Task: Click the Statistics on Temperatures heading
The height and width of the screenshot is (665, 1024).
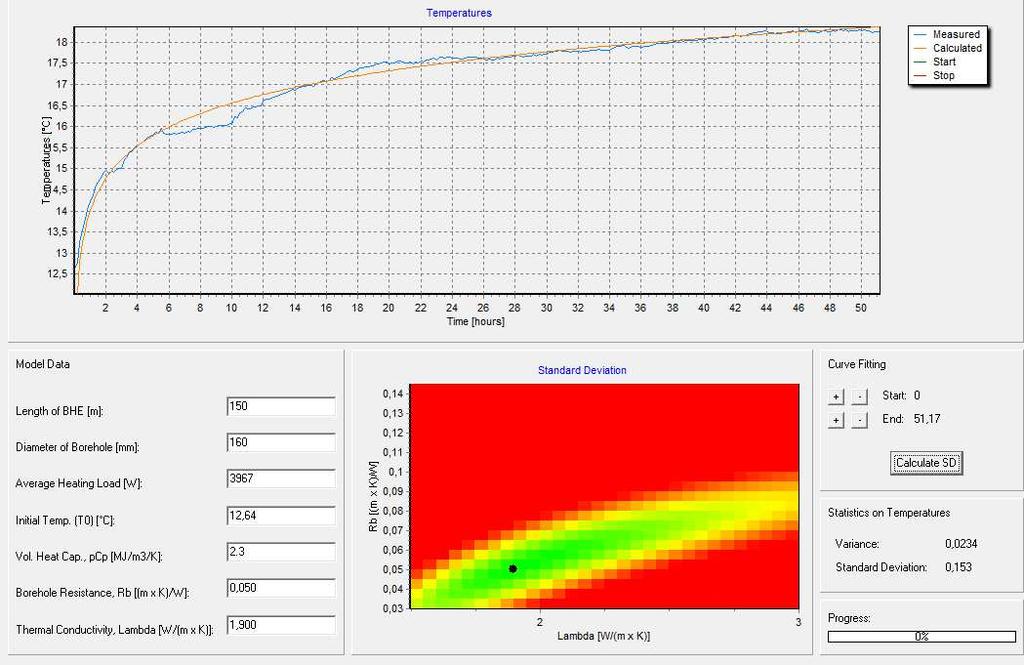Action: click(889, 512)
